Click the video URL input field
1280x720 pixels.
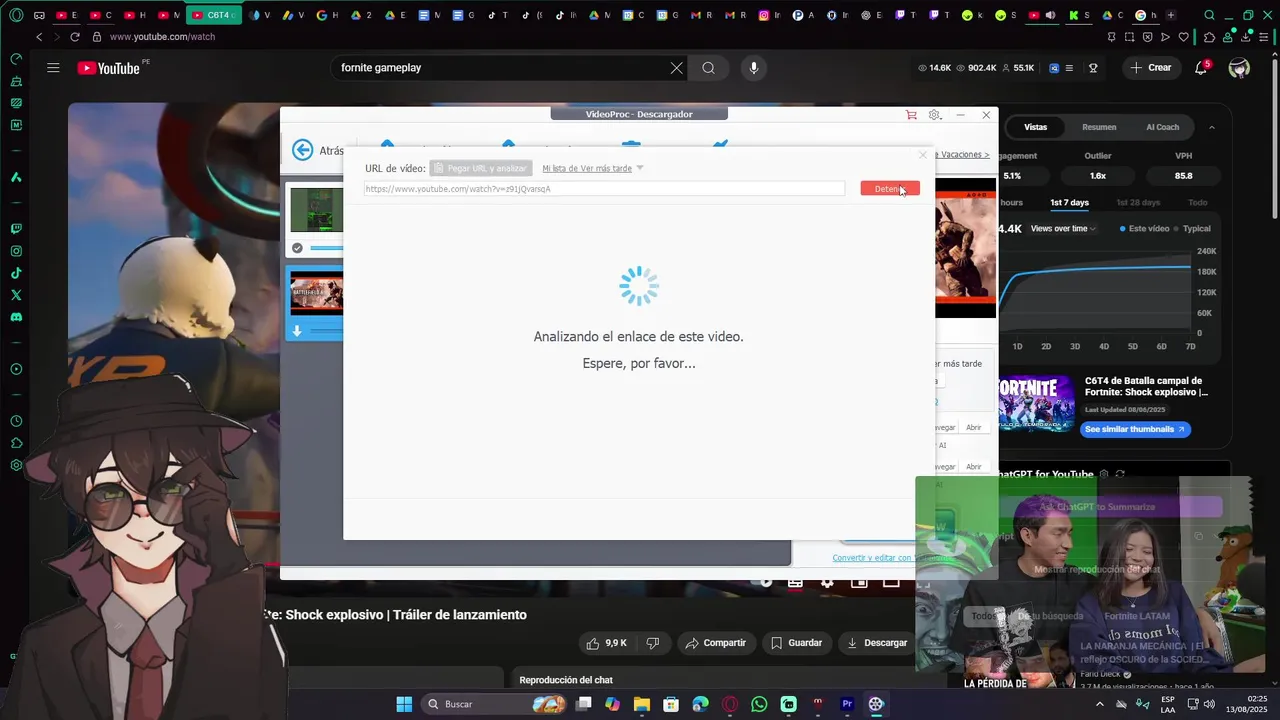[605, 189]
